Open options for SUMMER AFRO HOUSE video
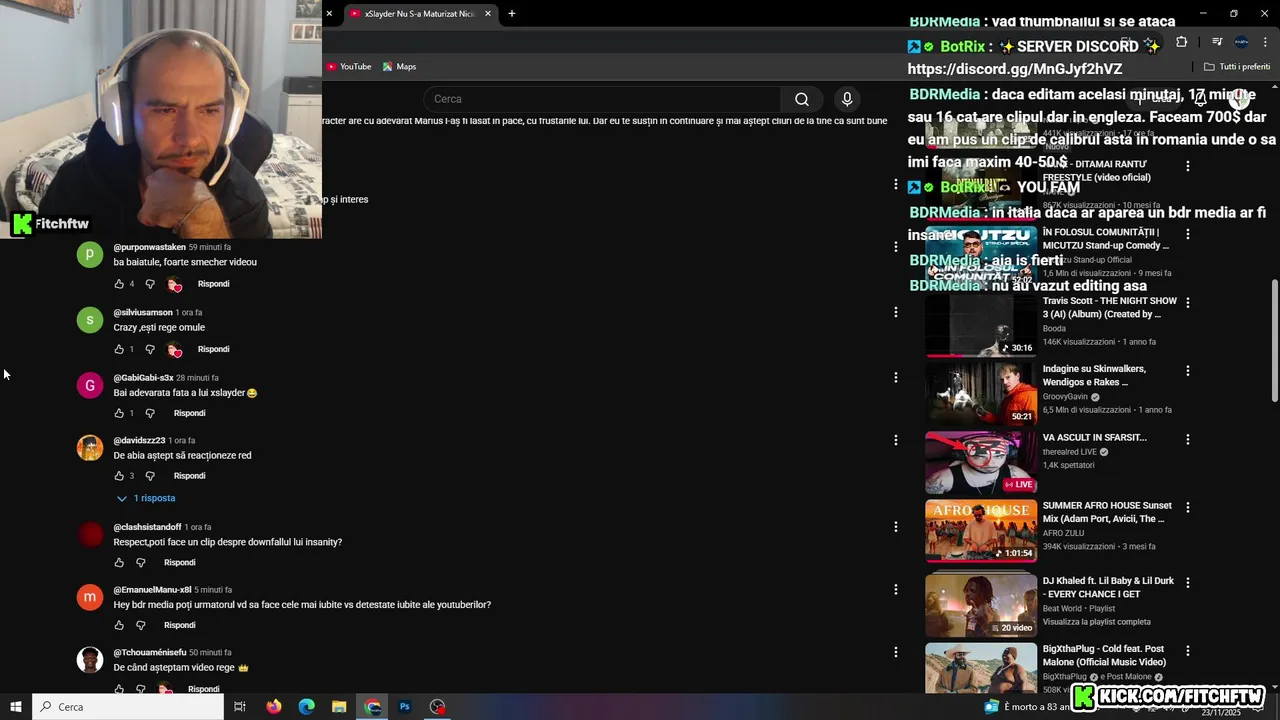 [1188, 507]
